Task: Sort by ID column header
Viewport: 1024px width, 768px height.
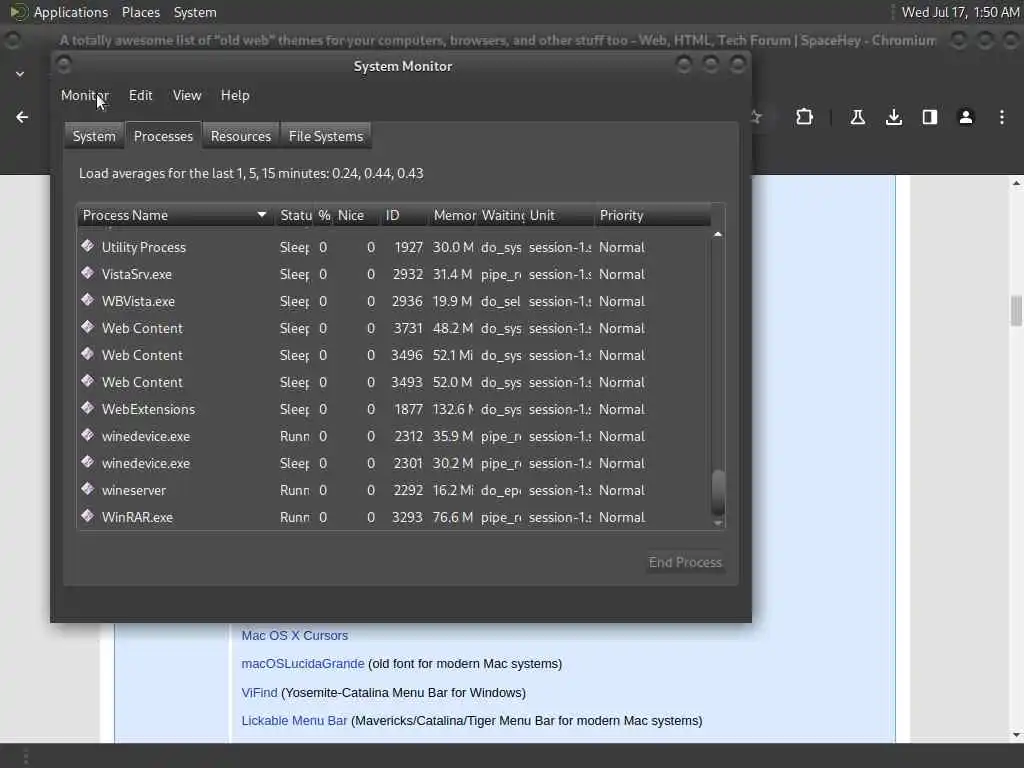Action: 404,215
